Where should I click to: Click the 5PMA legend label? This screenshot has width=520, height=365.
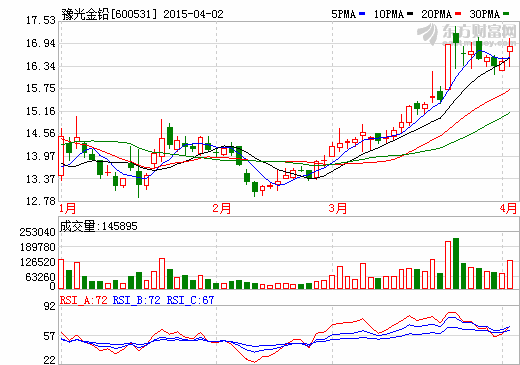[x=343, y=14]
